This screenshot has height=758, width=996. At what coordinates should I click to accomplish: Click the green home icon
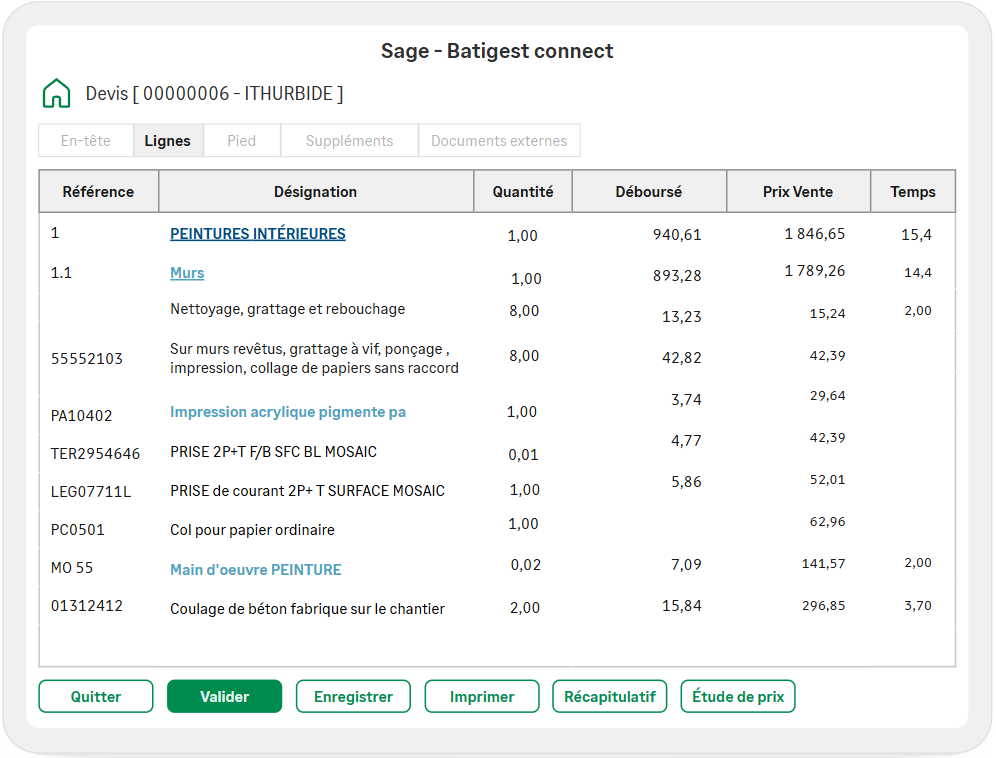(x=56, y=93)
